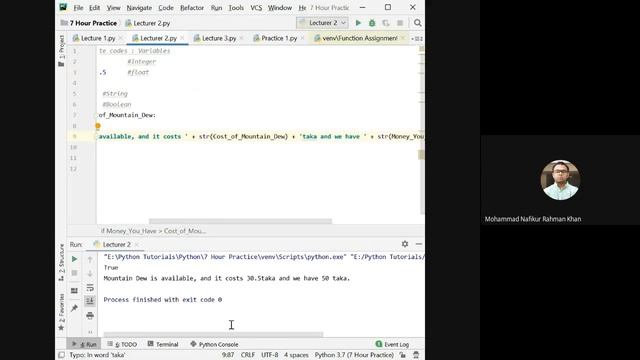Click 7 Hour Practice breadcrumb
Viewport: 640px width, 360px height.
pyautogui.click(x=89, y=23)
